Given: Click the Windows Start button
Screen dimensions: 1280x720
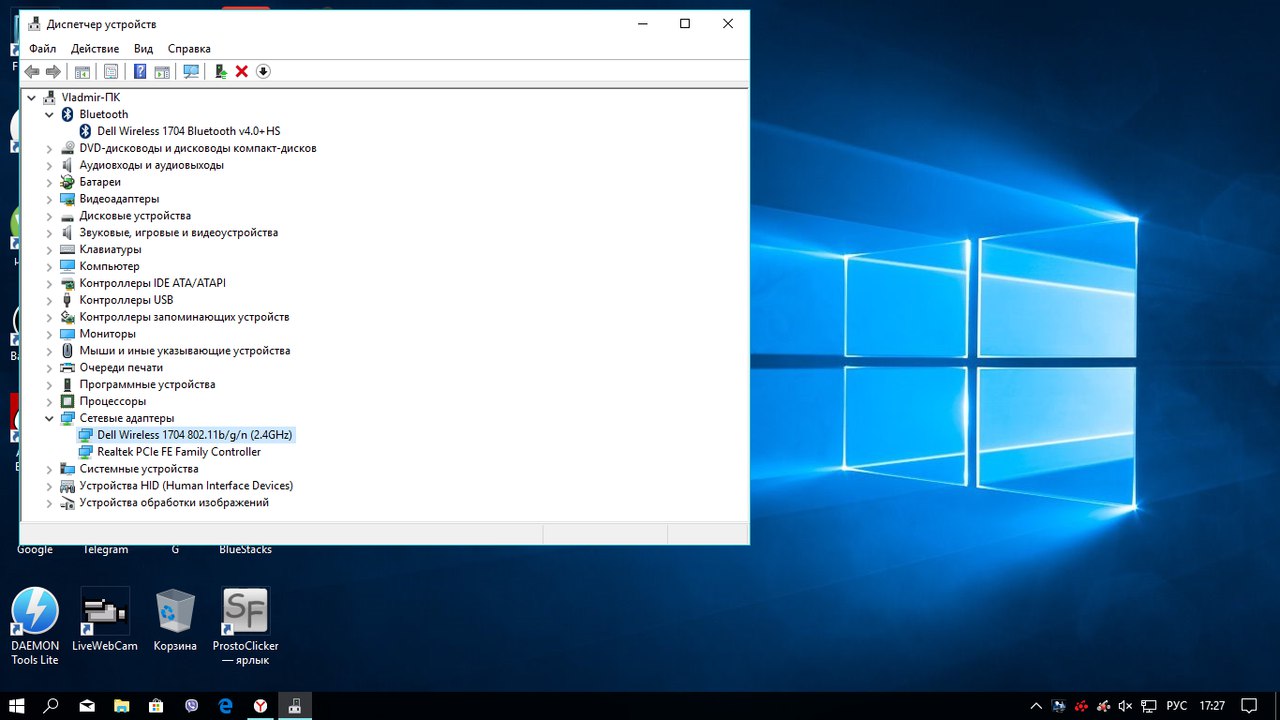Looking at the screenshot, I should pyautogui.click(x=17, y=705).
